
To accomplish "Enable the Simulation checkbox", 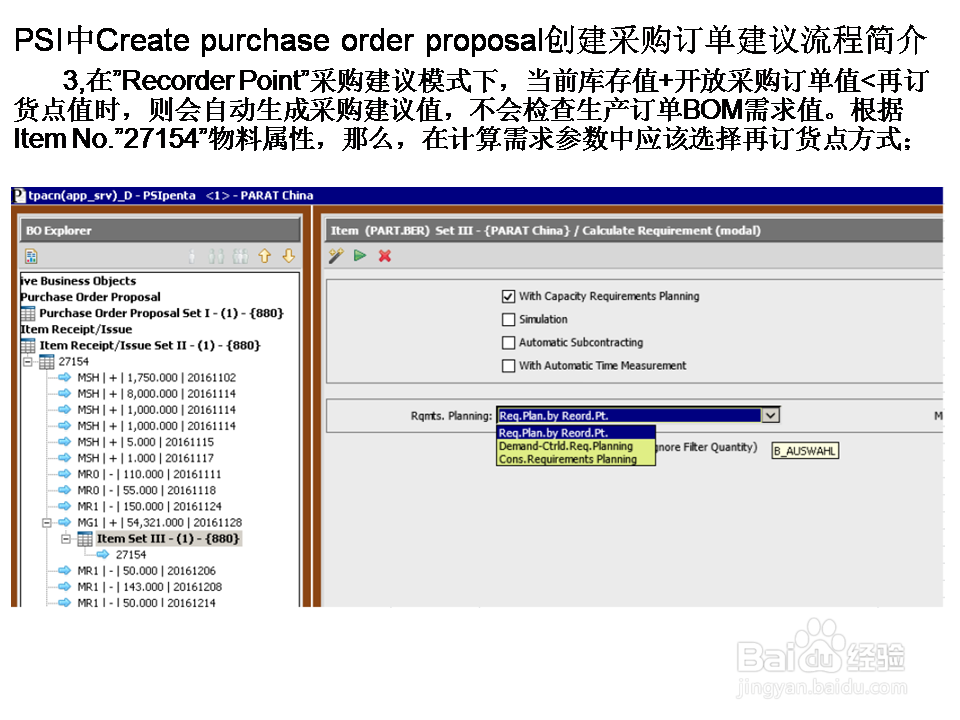I will (x=508, y=319).
